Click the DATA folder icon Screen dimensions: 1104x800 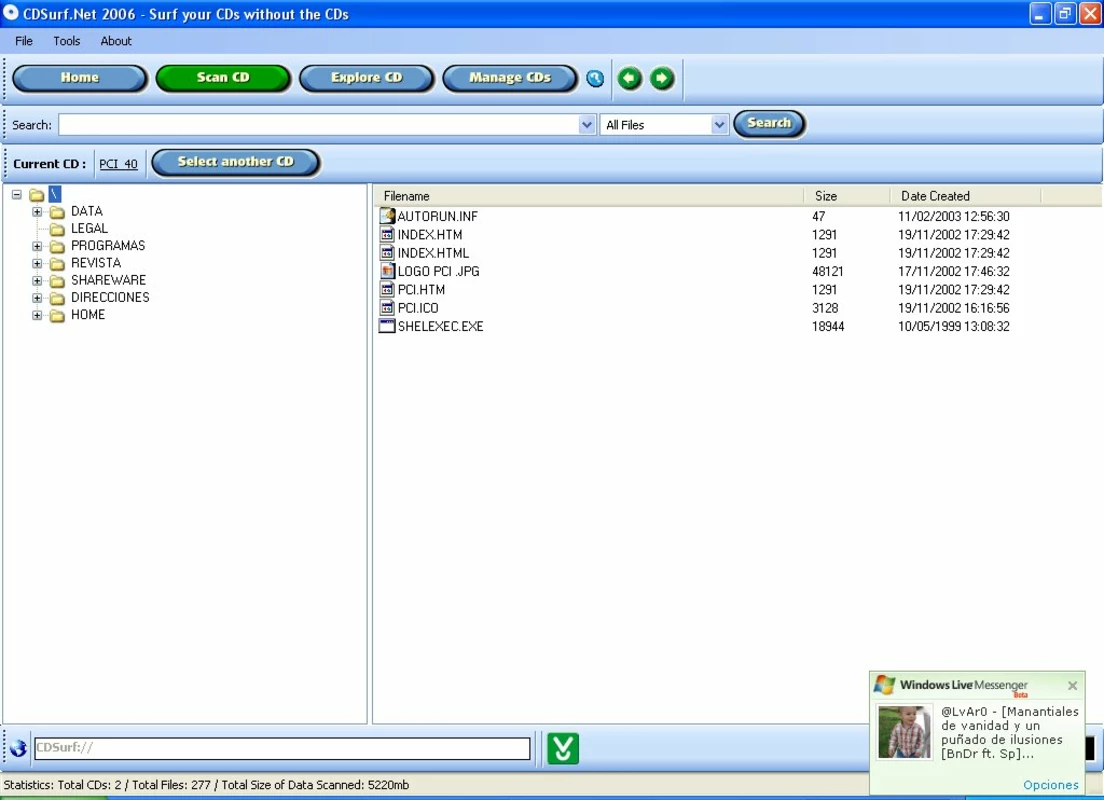pos(57,212)
